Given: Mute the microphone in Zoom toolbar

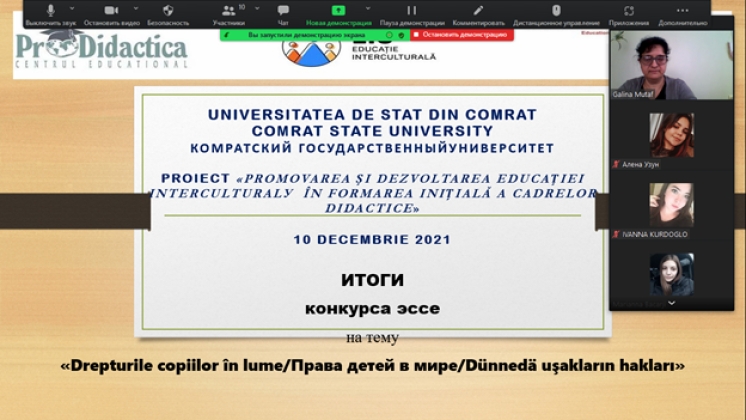Looking at the screenshot, I should tap(50, 11).
